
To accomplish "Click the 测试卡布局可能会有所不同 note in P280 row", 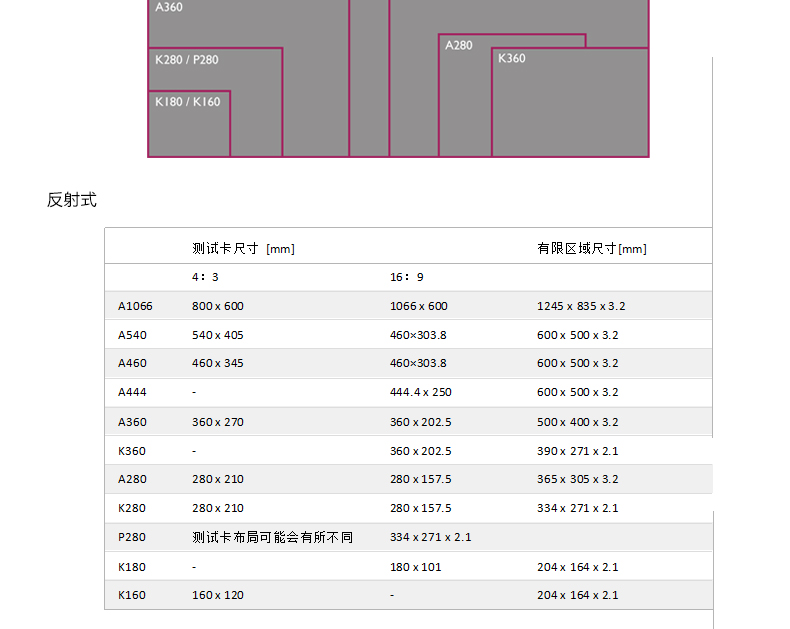I will [x=272, y=537].
